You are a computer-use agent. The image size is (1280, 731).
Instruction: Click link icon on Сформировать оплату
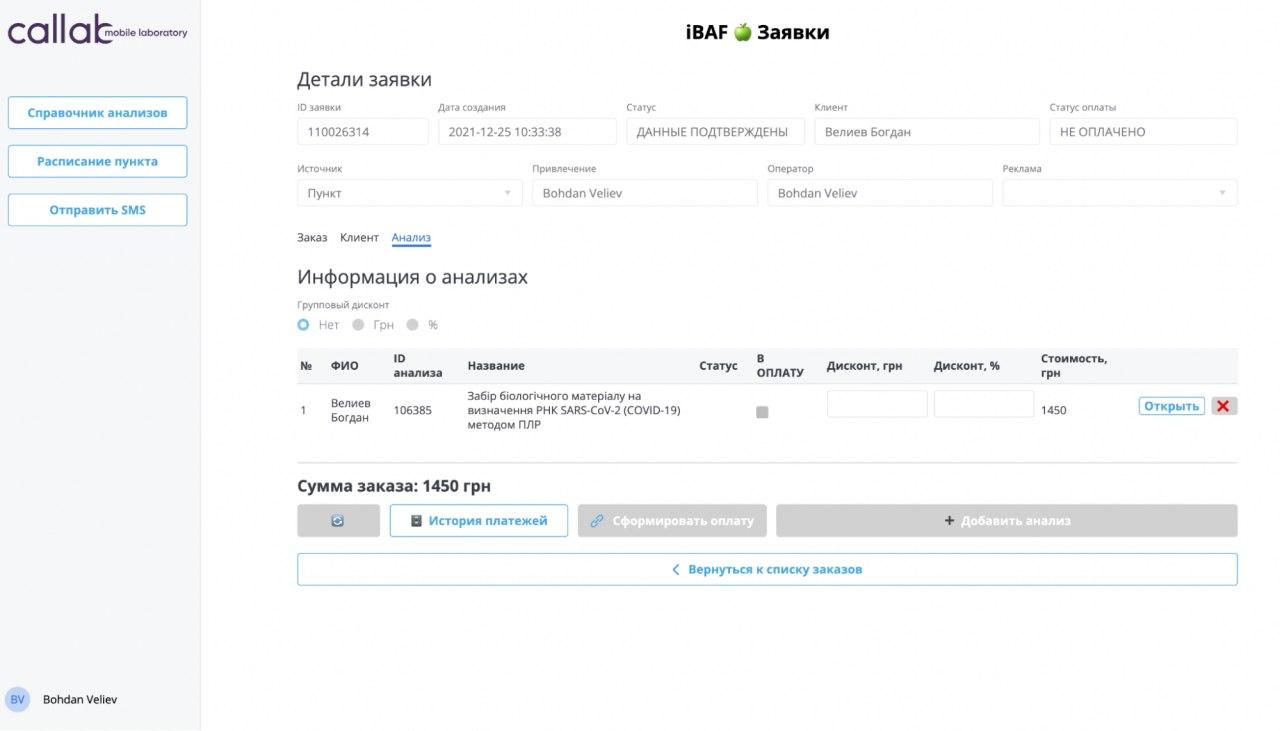pos(597,521)
